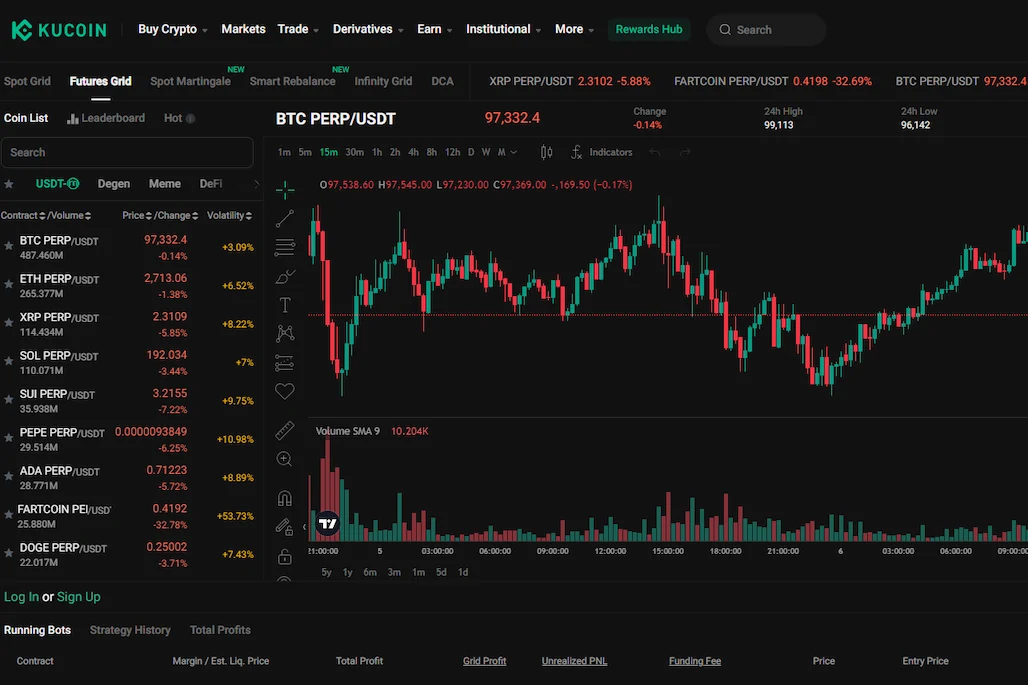Click the Sign Up link
1028x685 pixels.
[x=79, y=597]
